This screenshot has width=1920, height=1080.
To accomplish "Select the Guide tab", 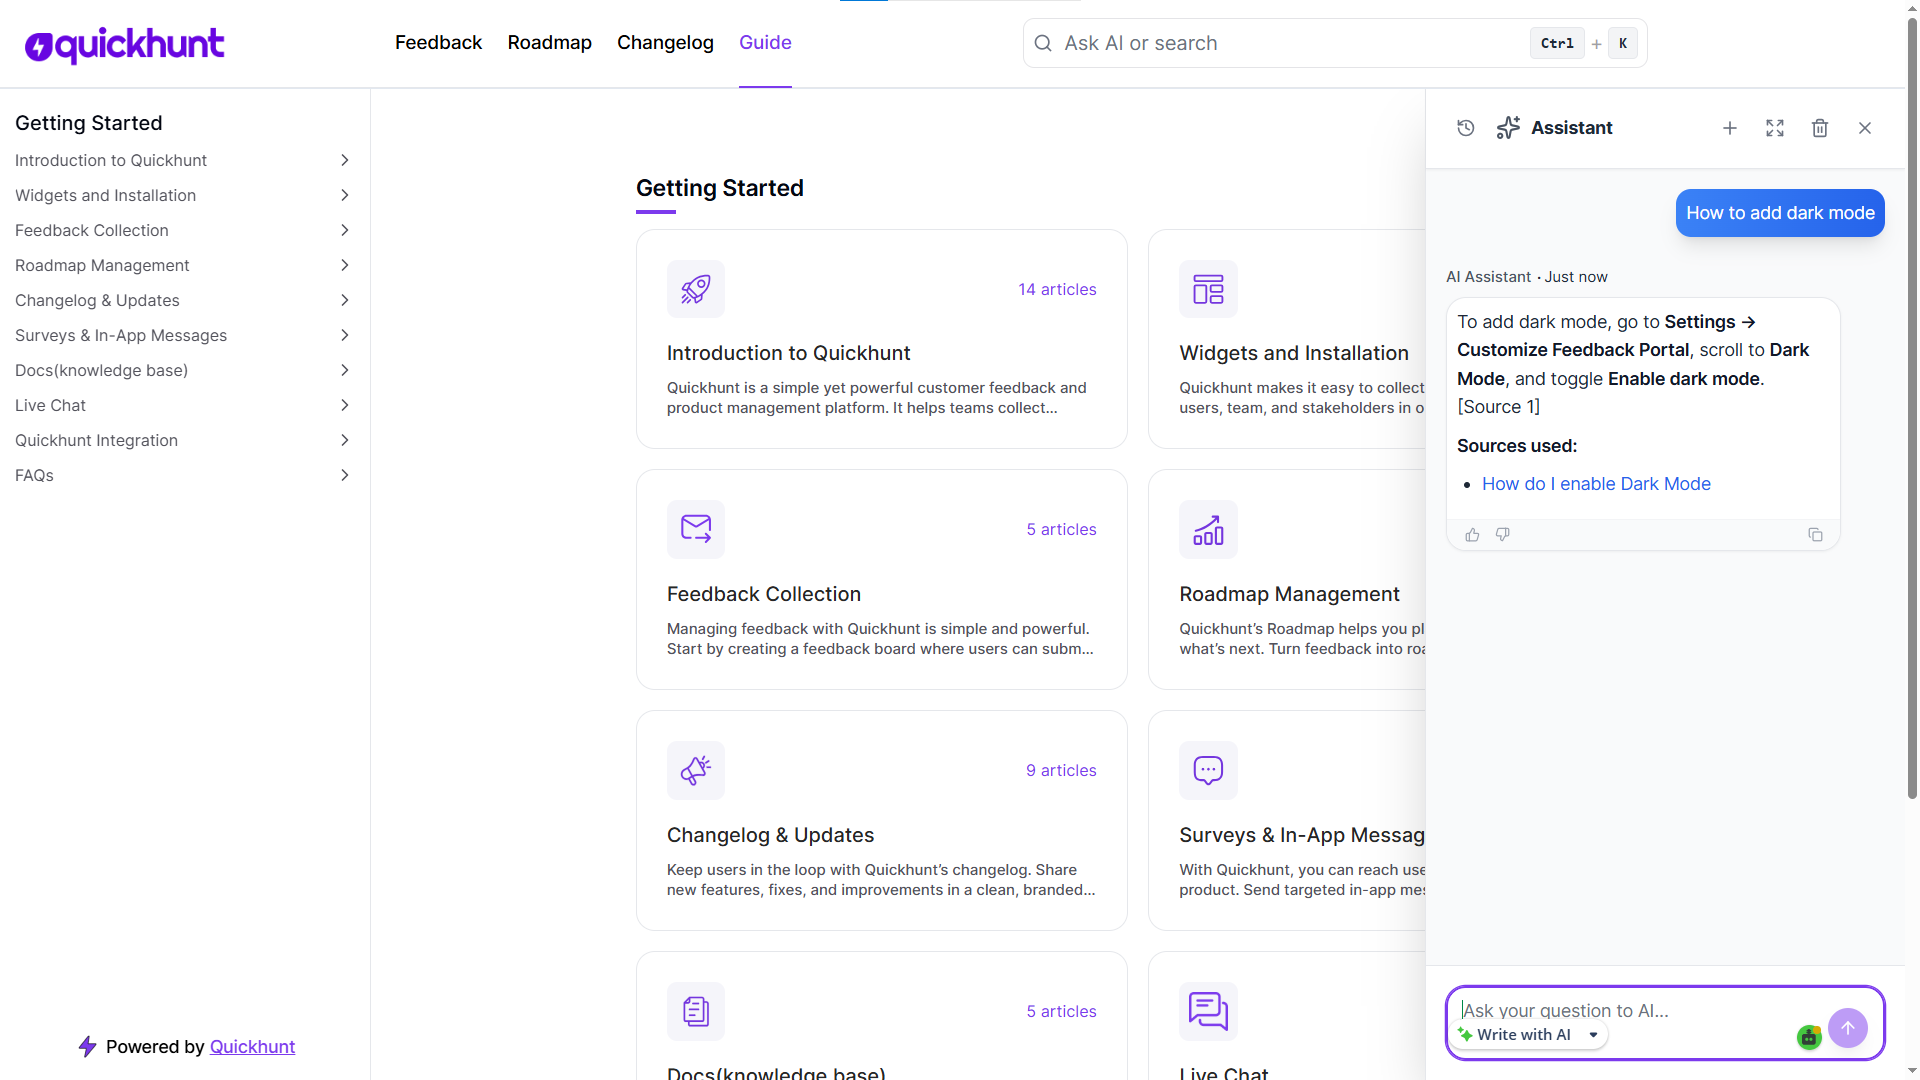I will (x=765, y=42).
